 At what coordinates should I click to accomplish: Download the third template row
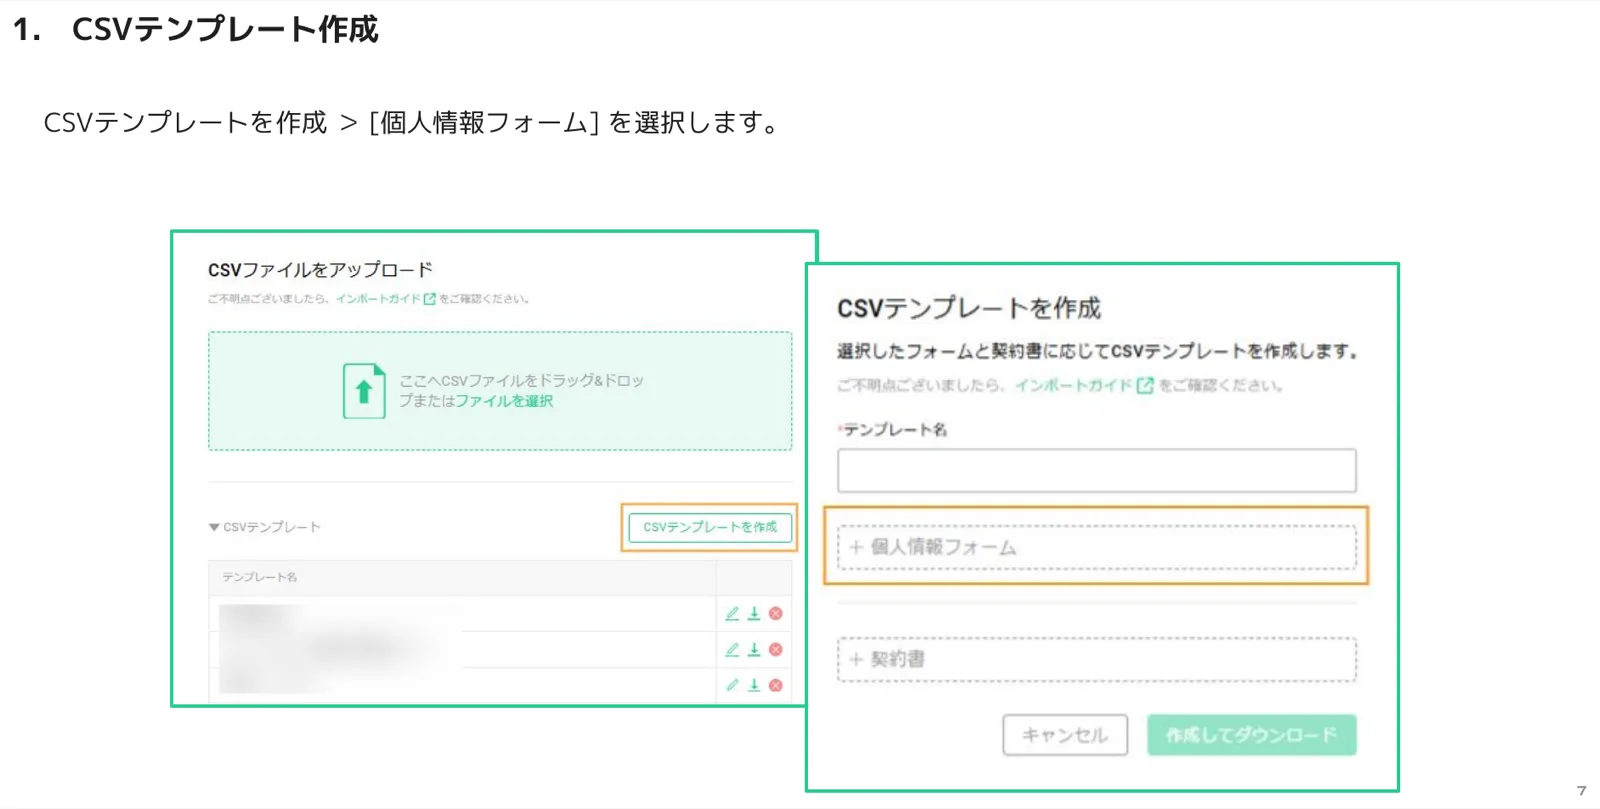click(754, 685)
